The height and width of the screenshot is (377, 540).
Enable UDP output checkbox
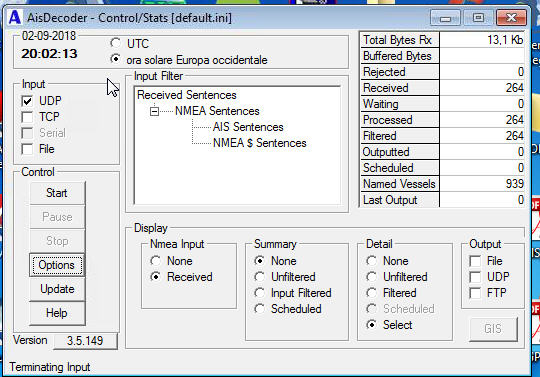click(x=475, y=277)
